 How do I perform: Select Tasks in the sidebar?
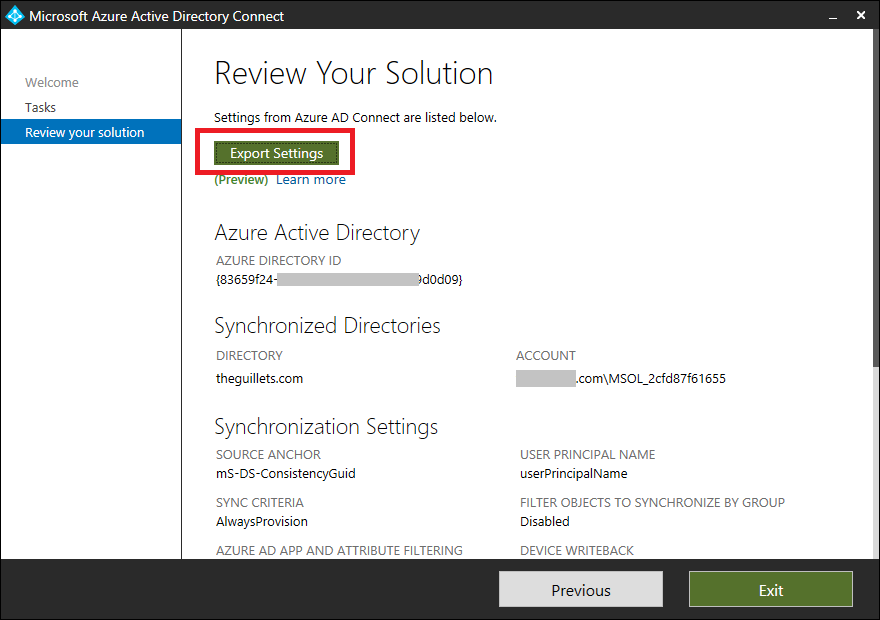click(40, 107)
